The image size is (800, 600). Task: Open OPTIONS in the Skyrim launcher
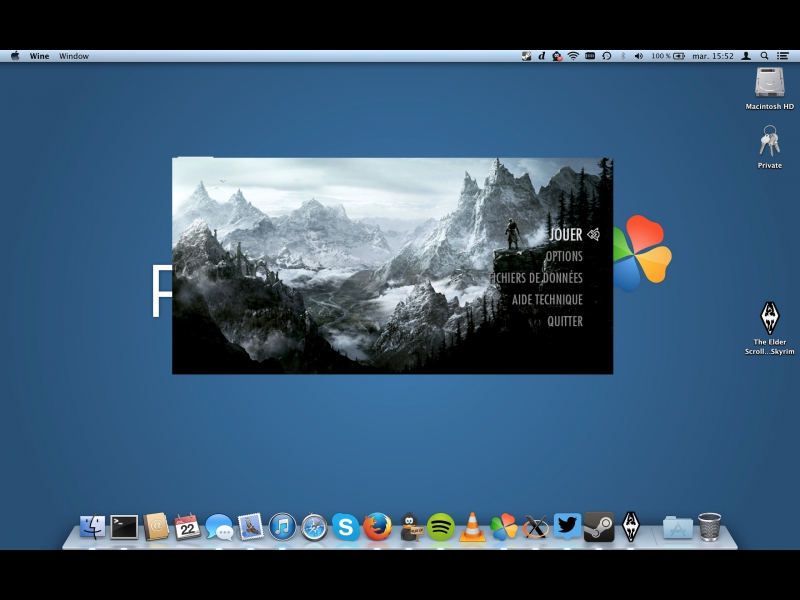point(564,257)
